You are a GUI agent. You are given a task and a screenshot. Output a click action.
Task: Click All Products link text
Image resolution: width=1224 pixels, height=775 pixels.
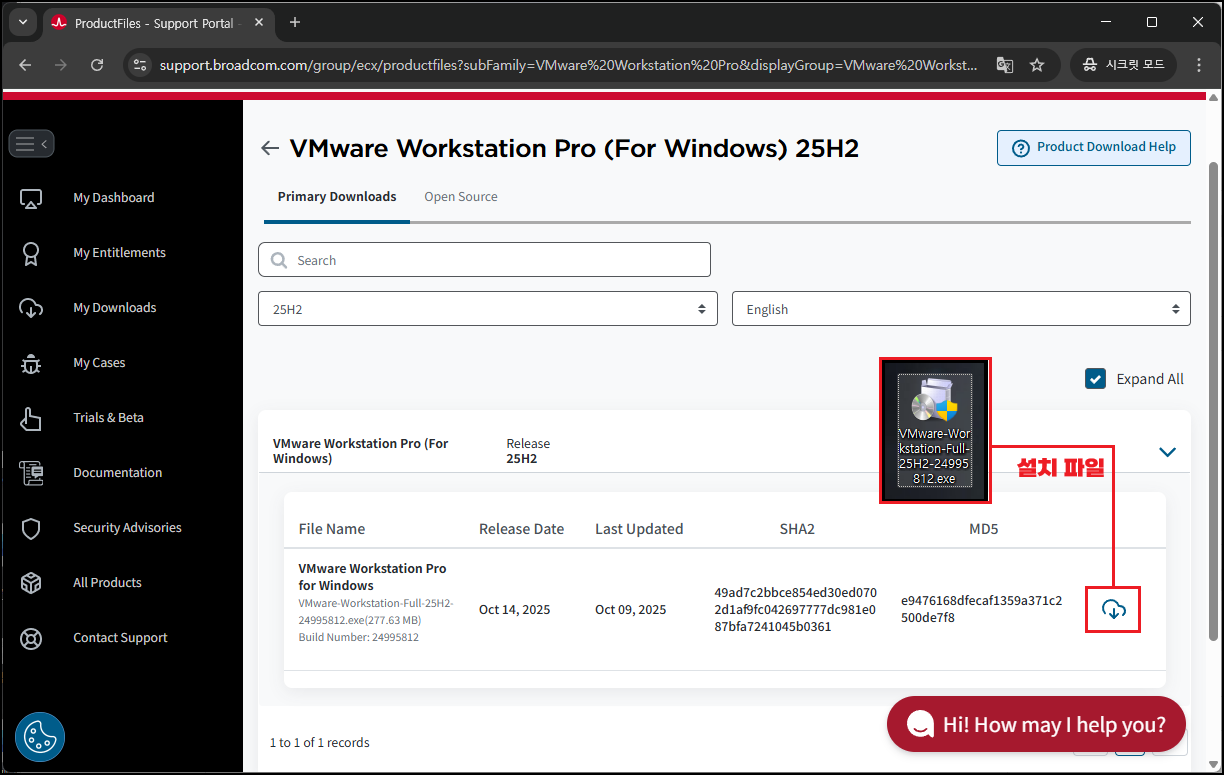coord(107,583)
